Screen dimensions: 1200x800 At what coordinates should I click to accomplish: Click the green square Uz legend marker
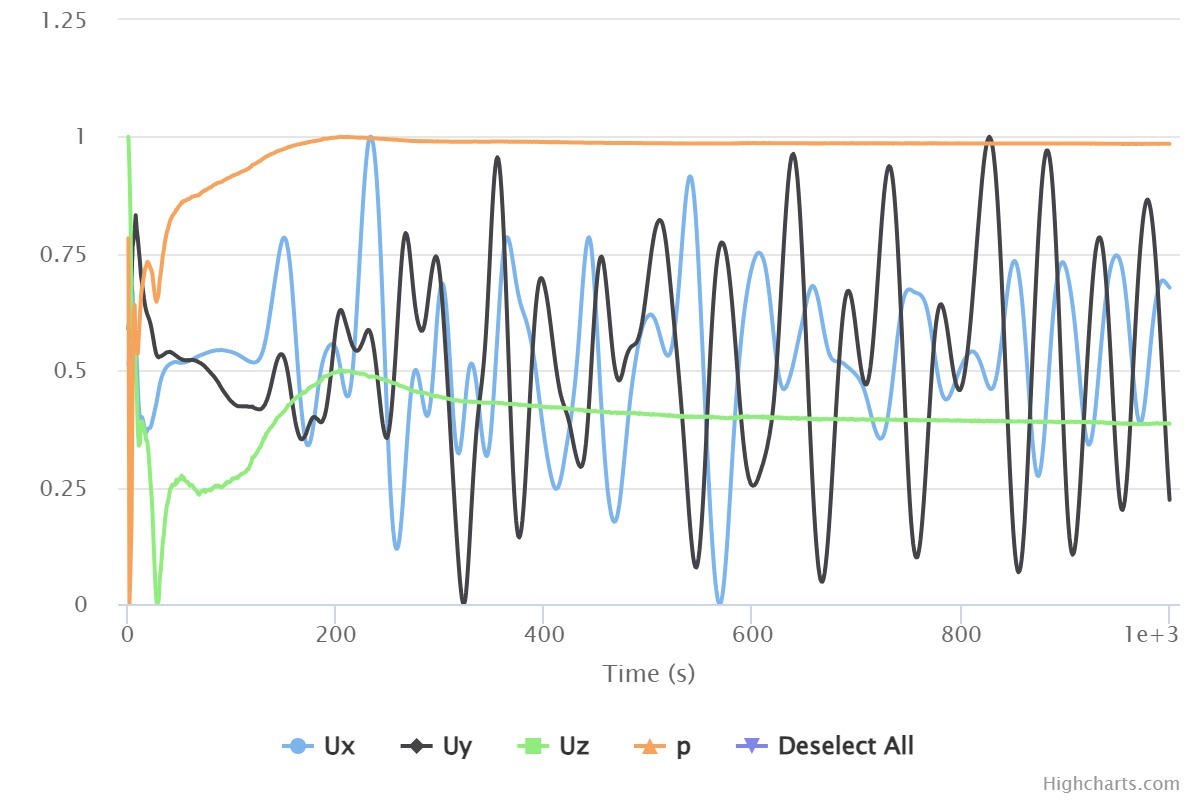533,746
